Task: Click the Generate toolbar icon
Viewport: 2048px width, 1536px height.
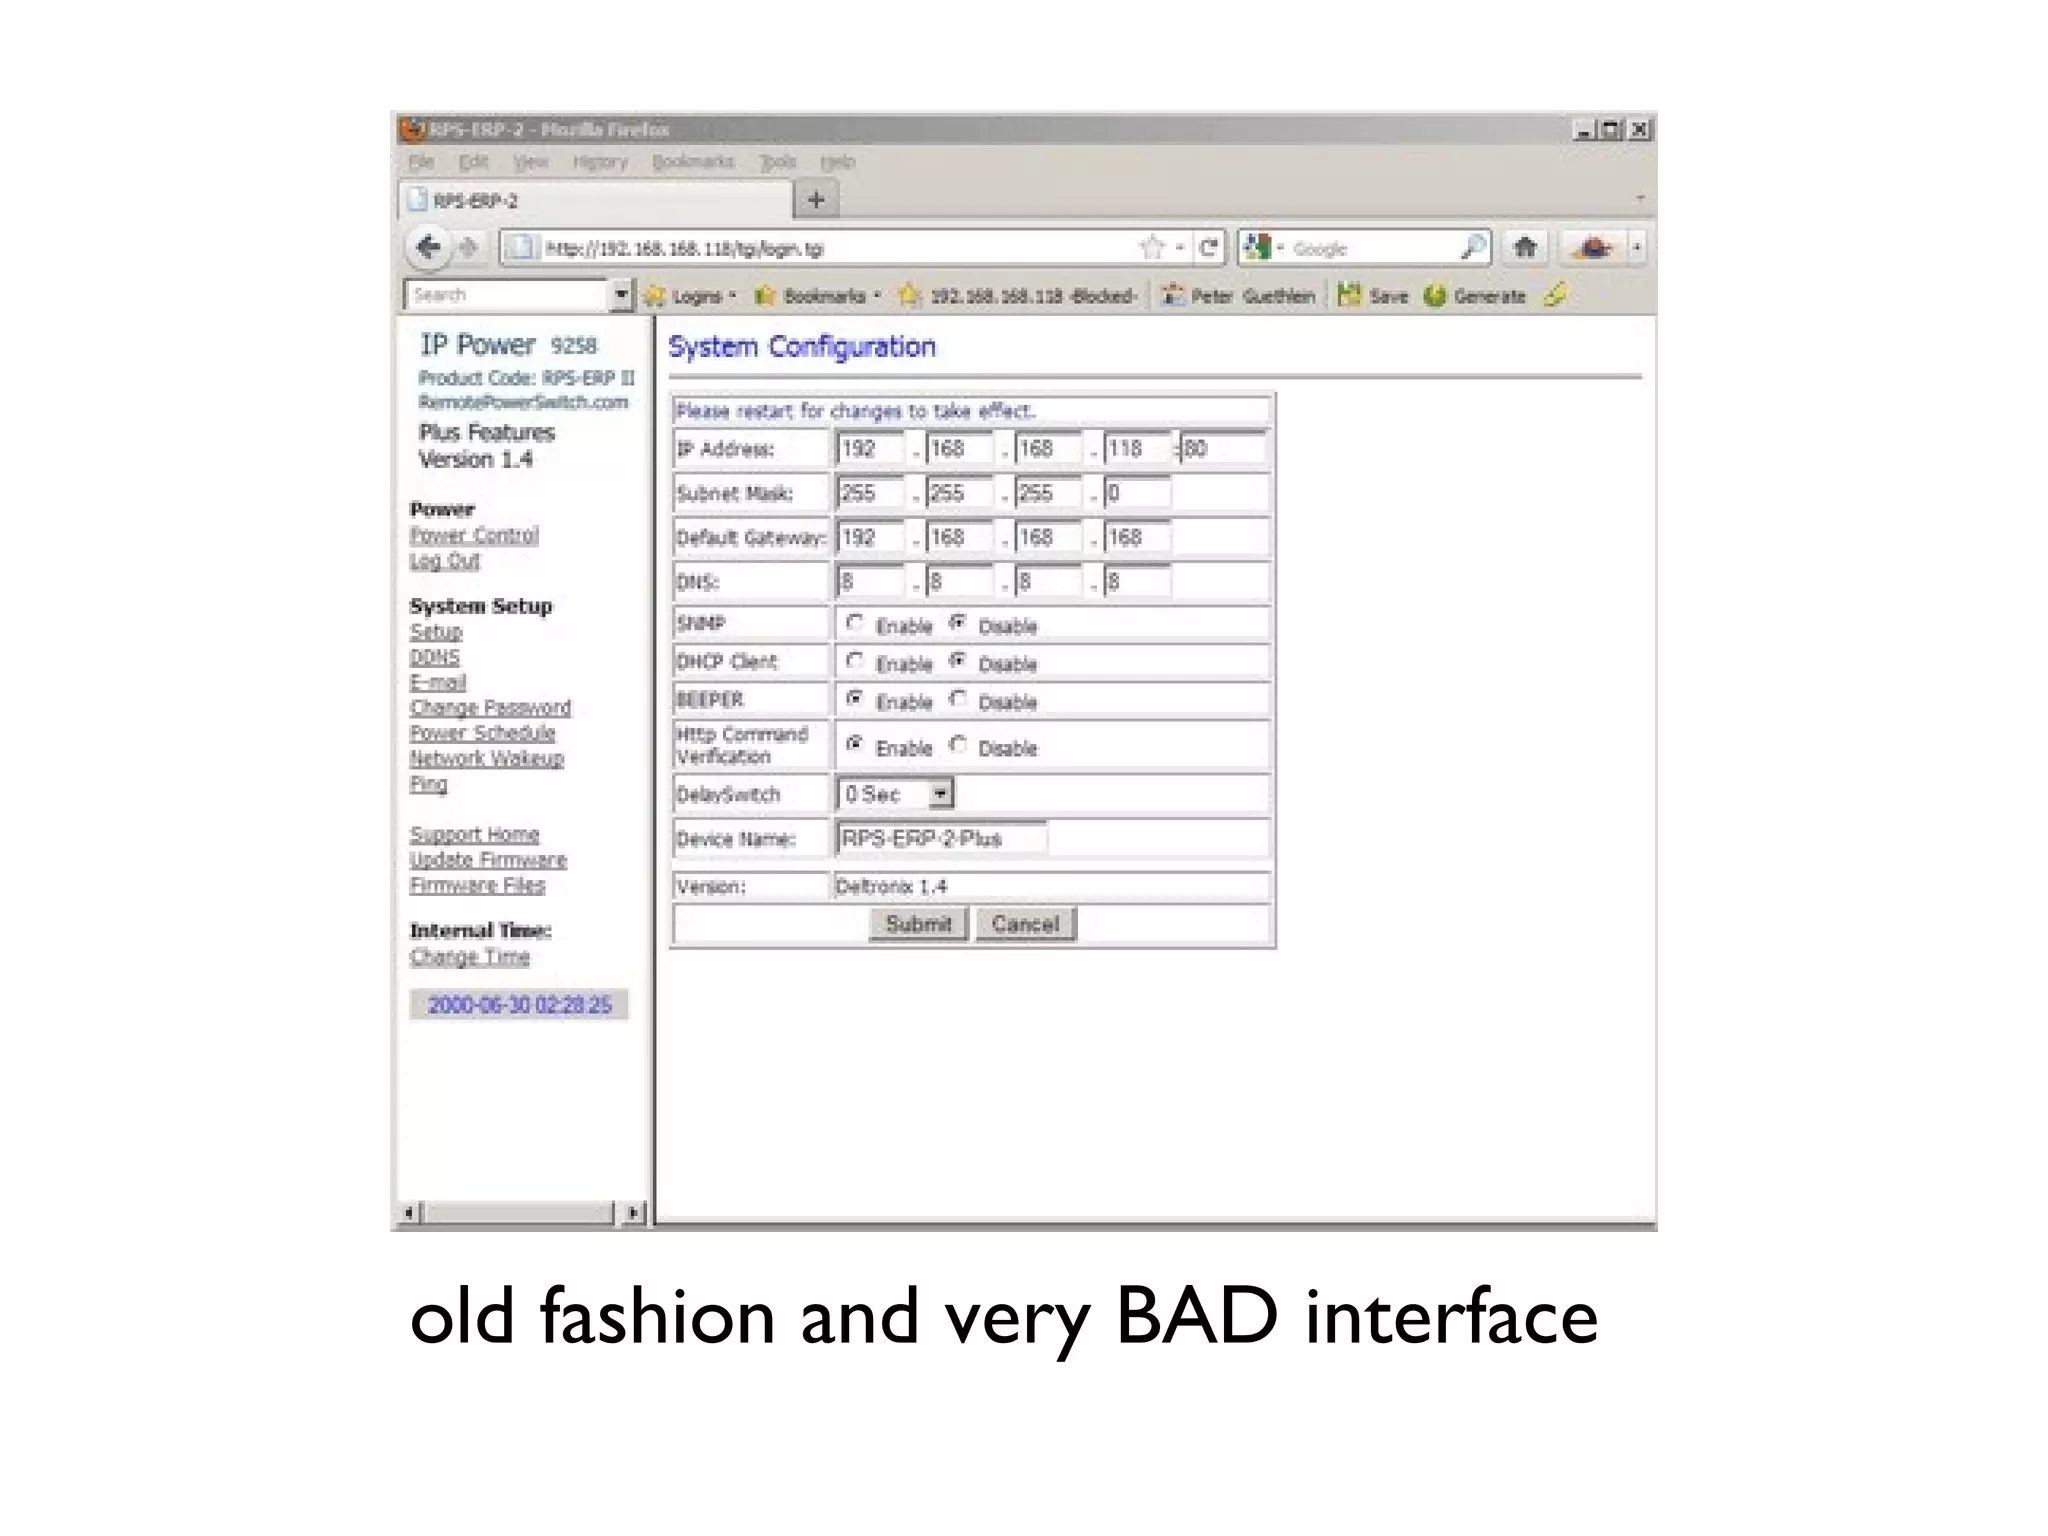Action: [1435, 295]
